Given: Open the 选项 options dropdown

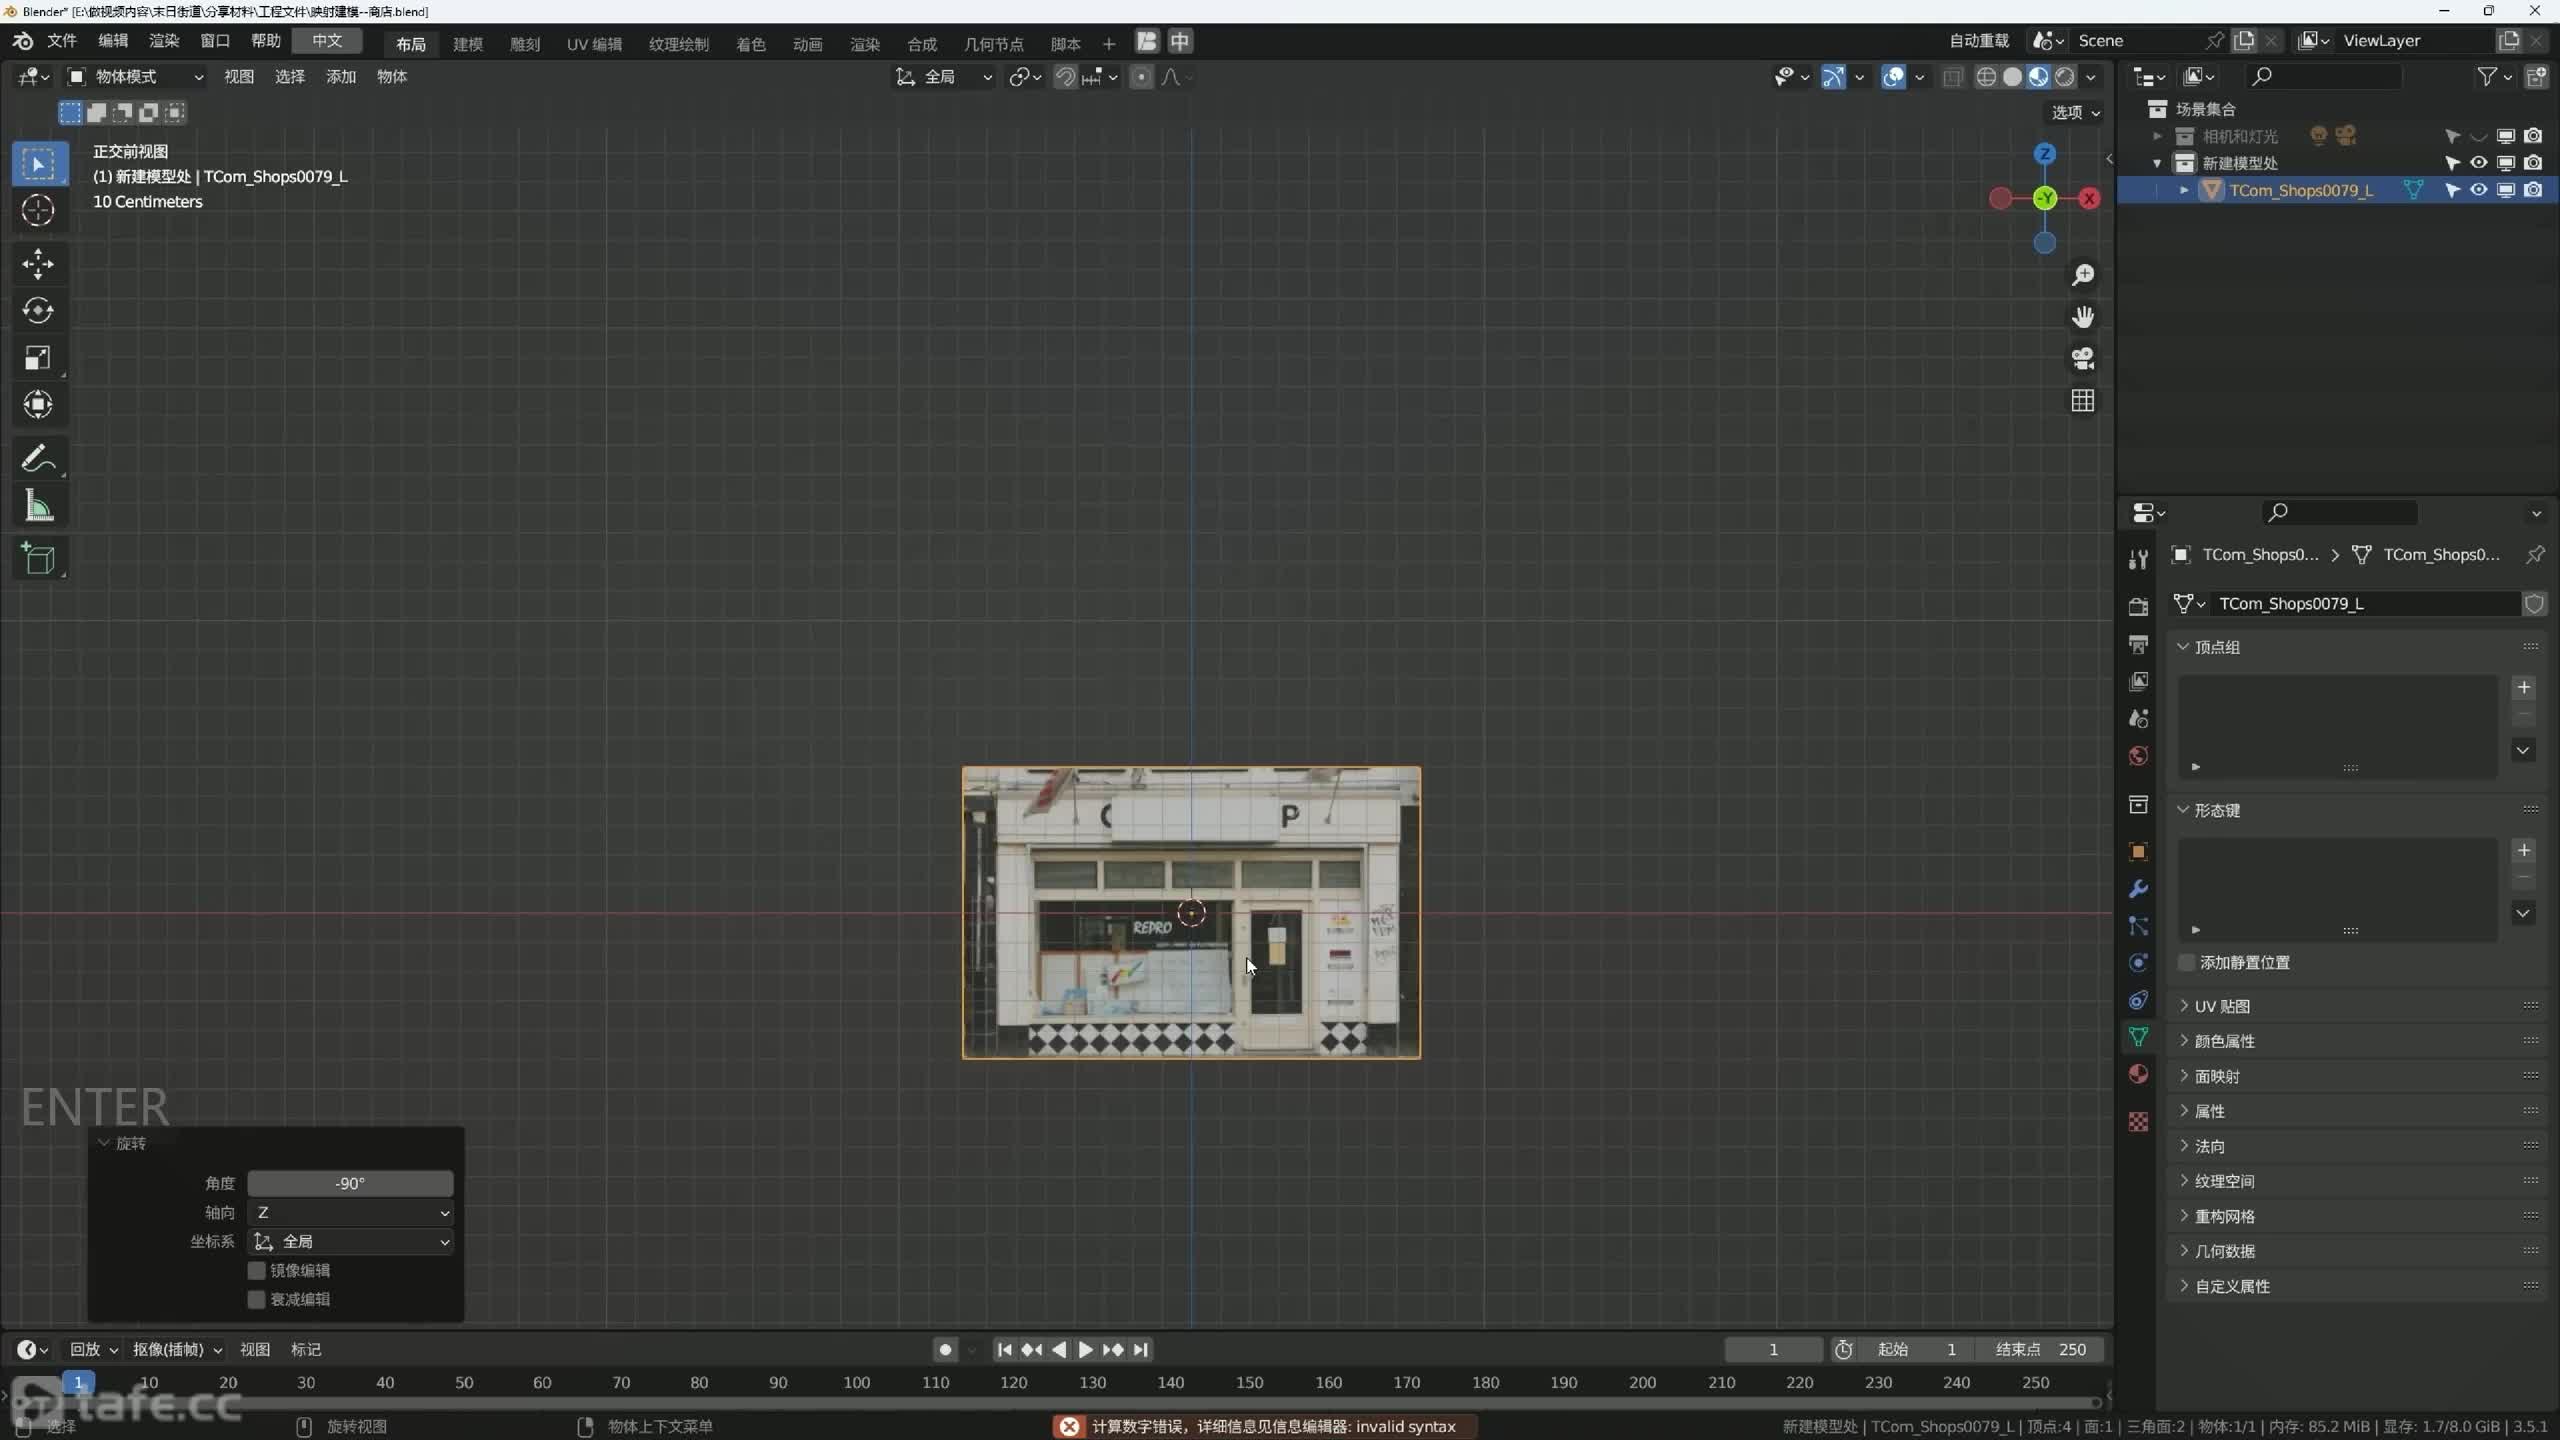Looking at the screenshot, I should click(2076, 112).
